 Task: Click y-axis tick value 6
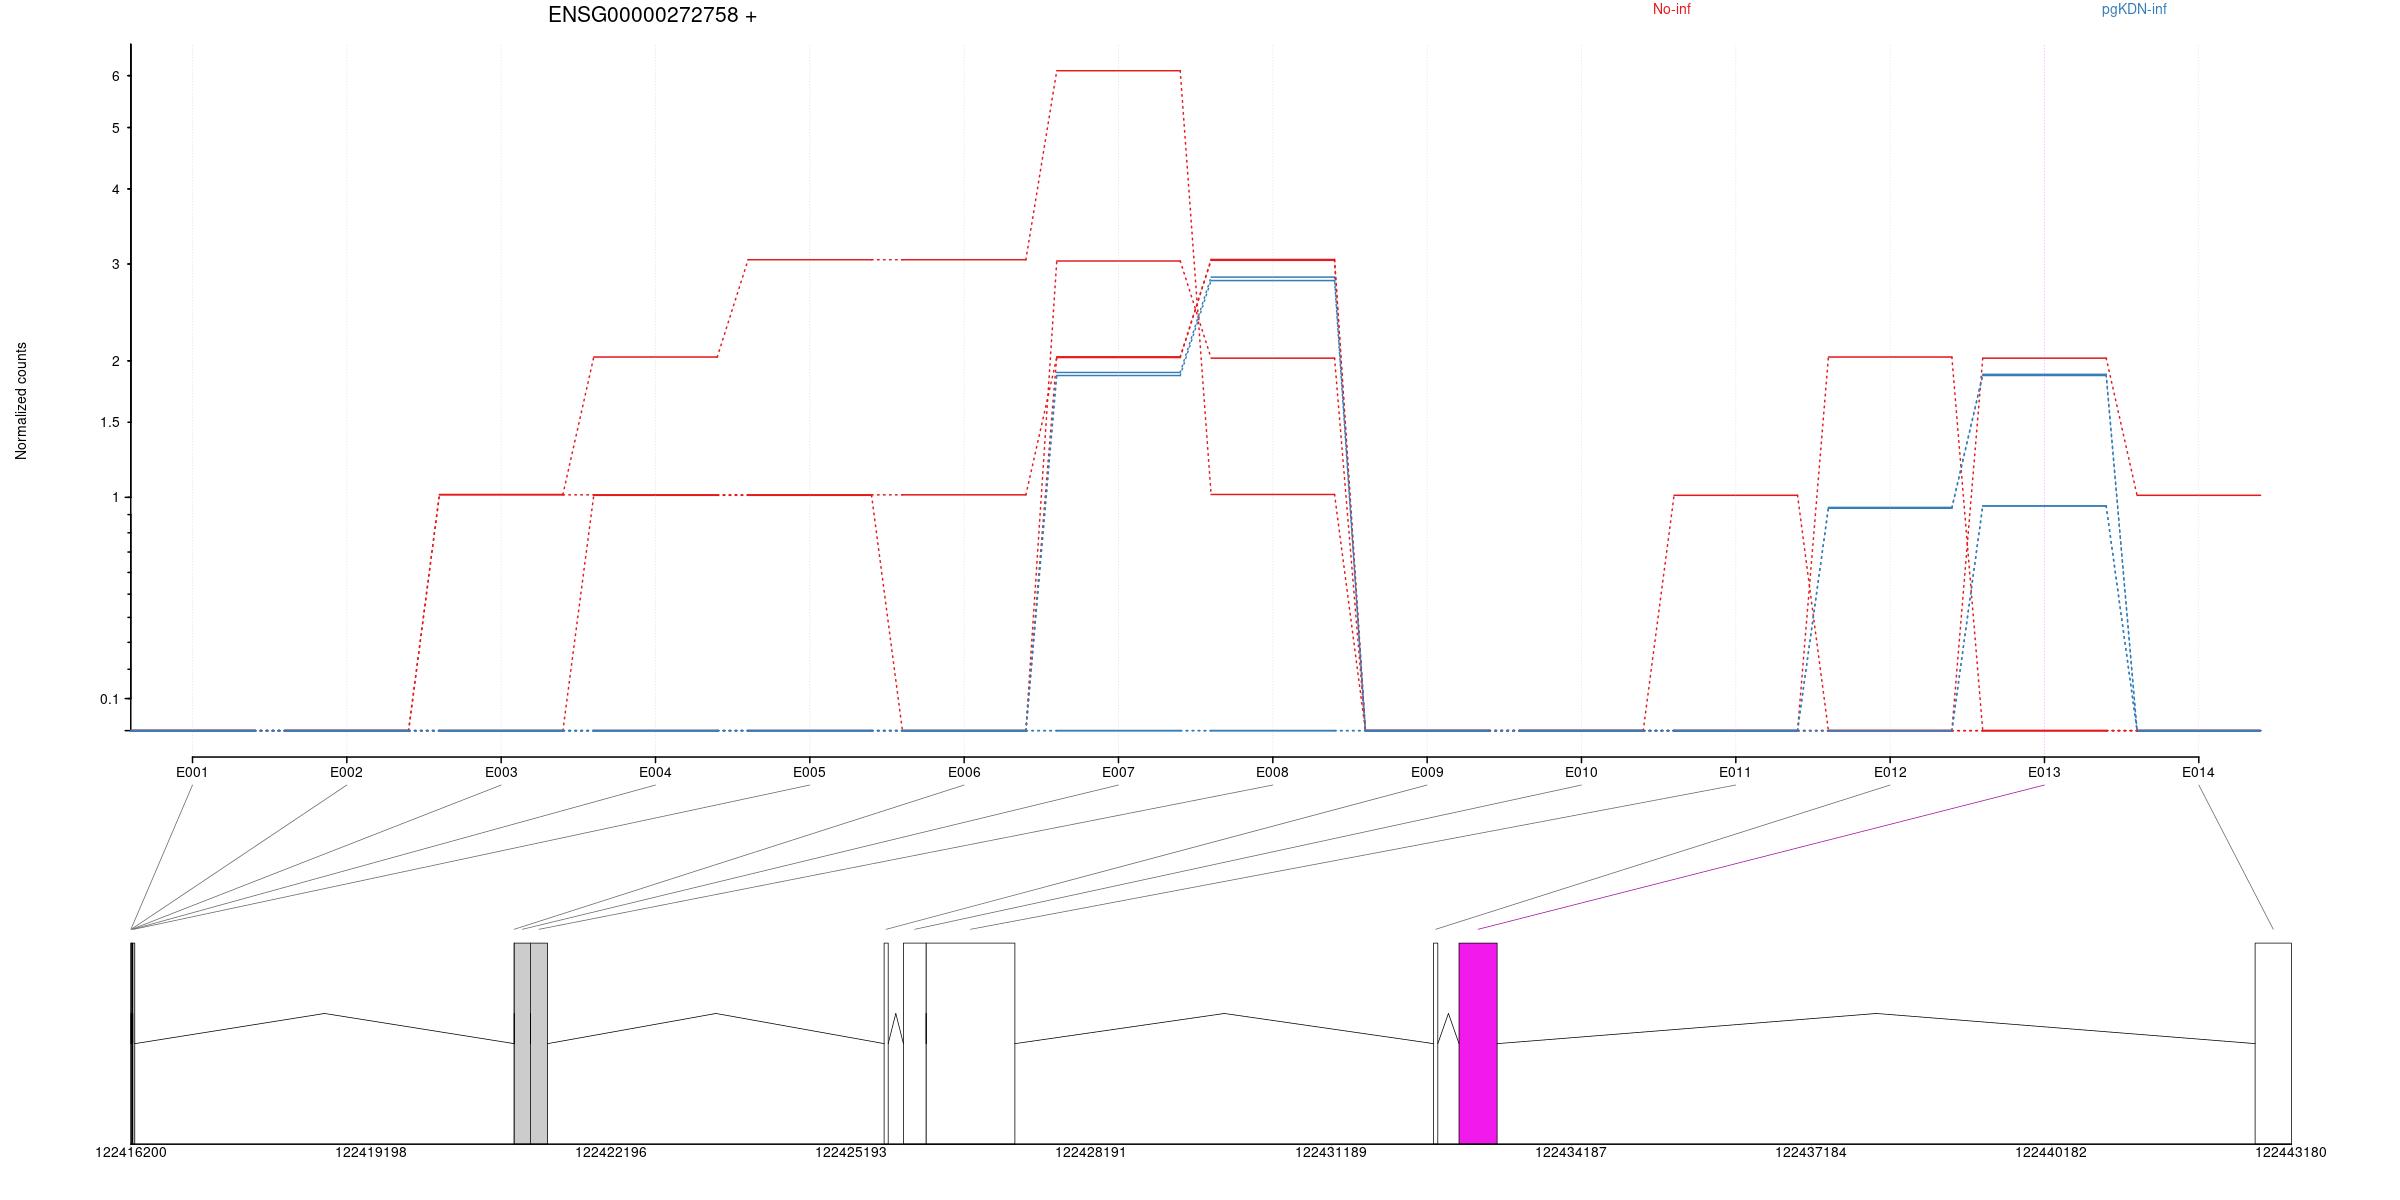coord(116,76)
